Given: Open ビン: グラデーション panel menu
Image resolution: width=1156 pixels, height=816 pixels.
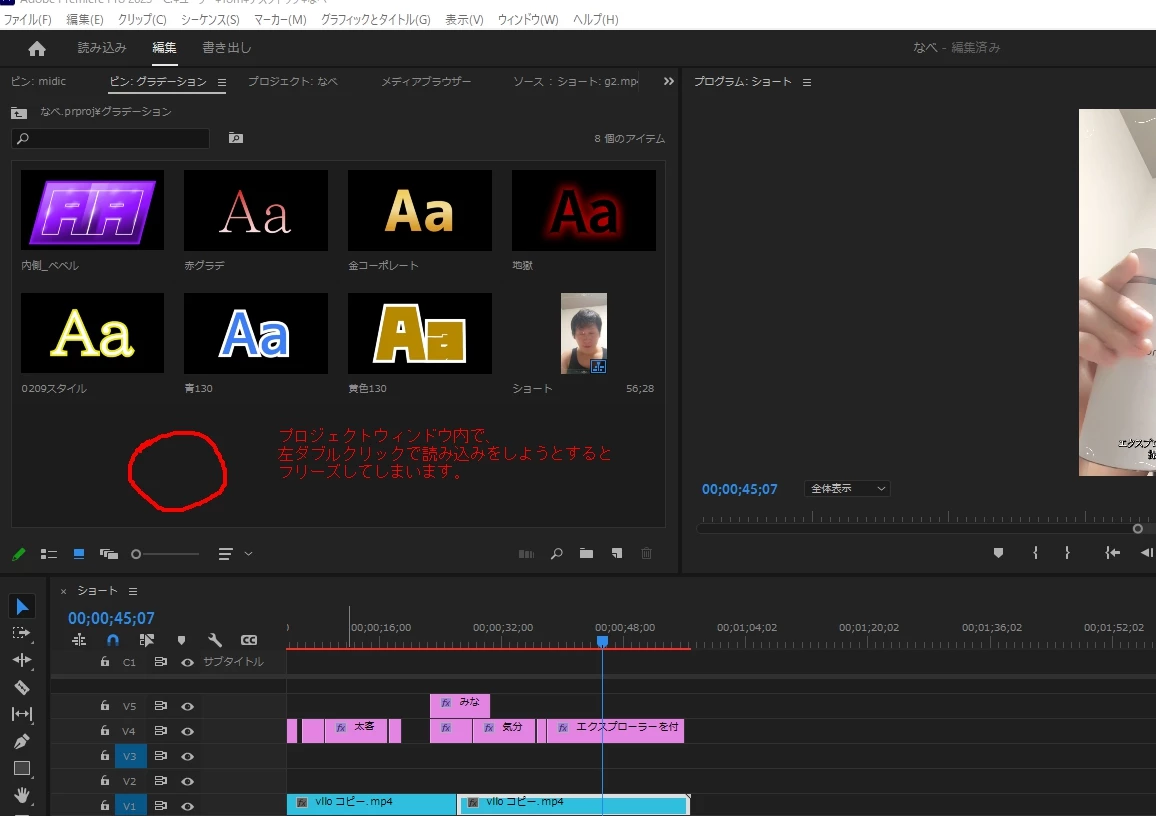Looking at the screenshot, I should tap(221, 83).
